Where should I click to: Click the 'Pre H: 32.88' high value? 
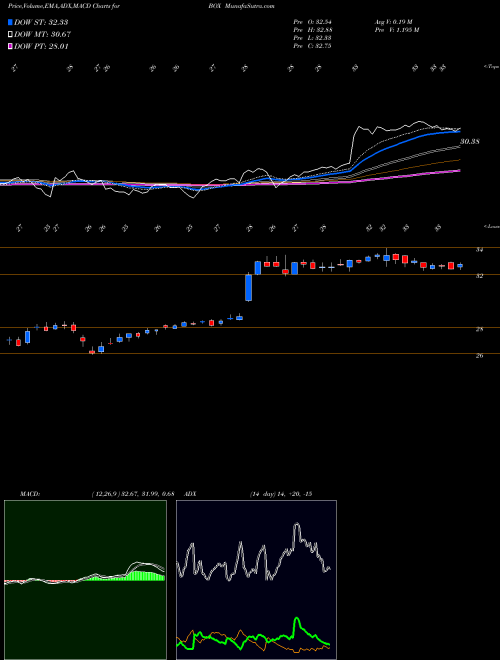[312, 30]
